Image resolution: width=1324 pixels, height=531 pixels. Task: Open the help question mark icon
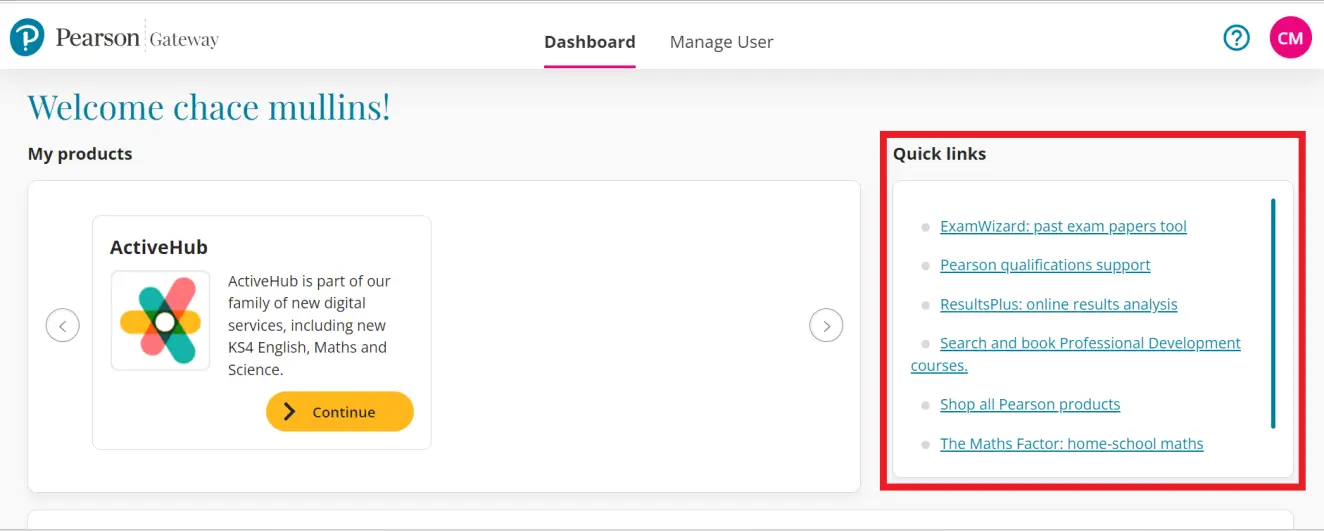click(1237, 38)
